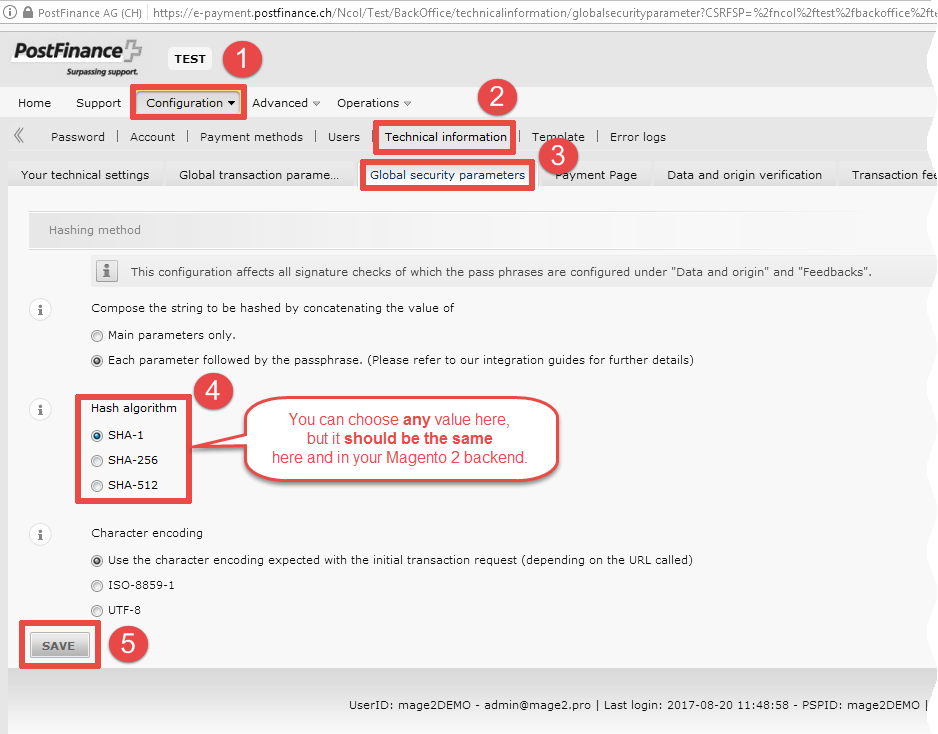Click the 'Hash algorithm' label
The height and width of the screenshot is (734, 938).
(134, 408)
